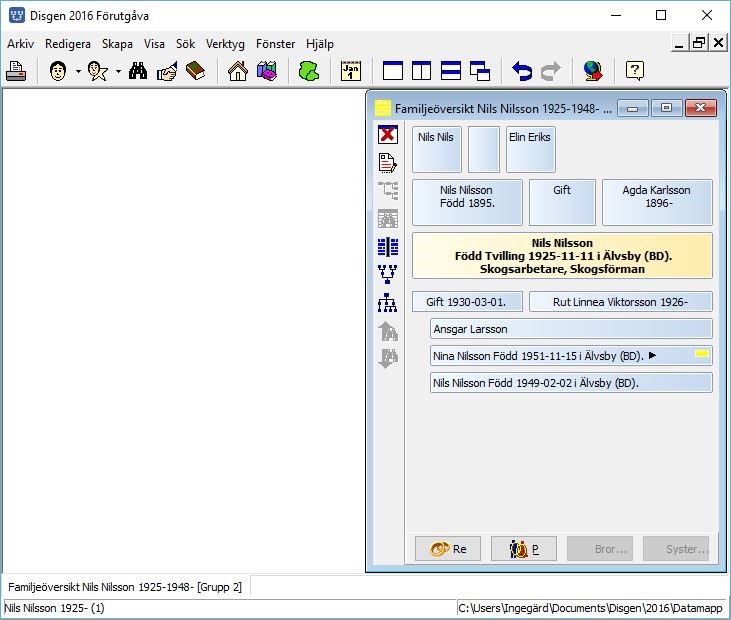The width and height of the screenshot is (731, 620).
Task: Select child row Ansgar Larsson
Action: 571,329
